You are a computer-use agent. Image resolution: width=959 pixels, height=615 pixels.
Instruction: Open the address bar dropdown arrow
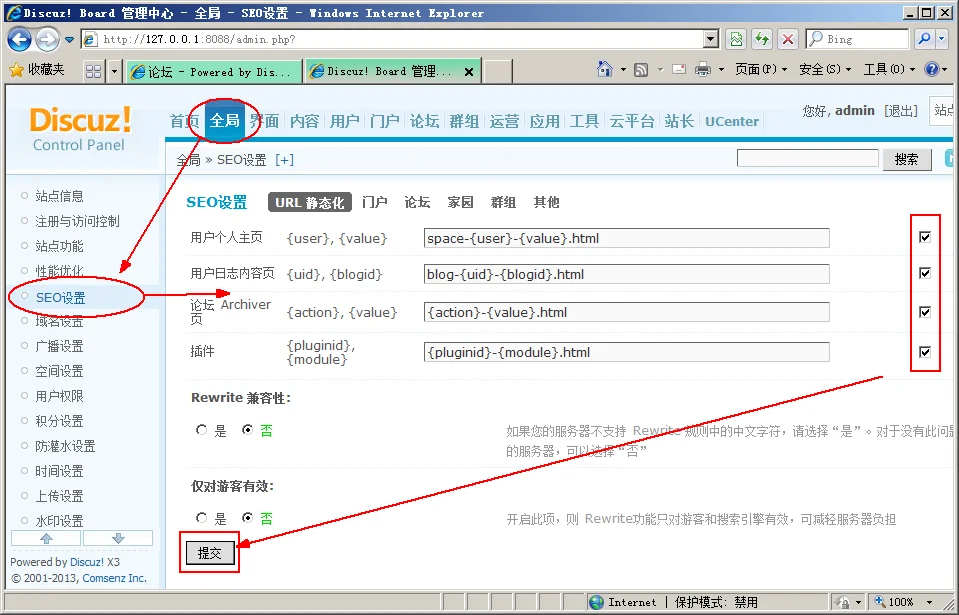point(710,40)
